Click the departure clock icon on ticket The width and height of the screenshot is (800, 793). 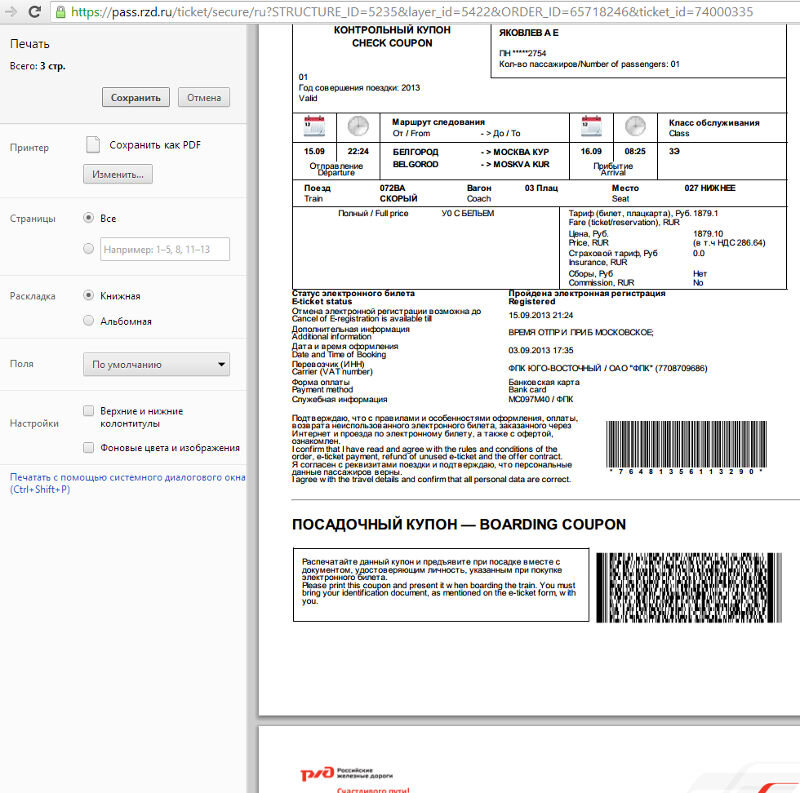pyautogui.click(x=358, y=126)
